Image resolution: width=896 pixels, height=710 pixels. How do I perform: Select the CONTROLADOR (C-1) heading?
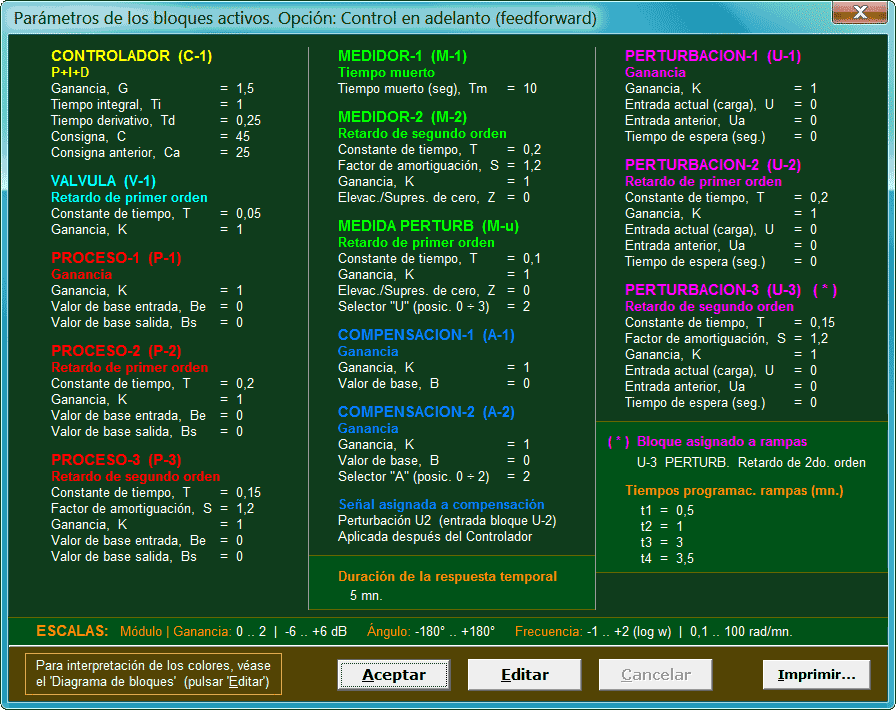click(x=131, y=57)
